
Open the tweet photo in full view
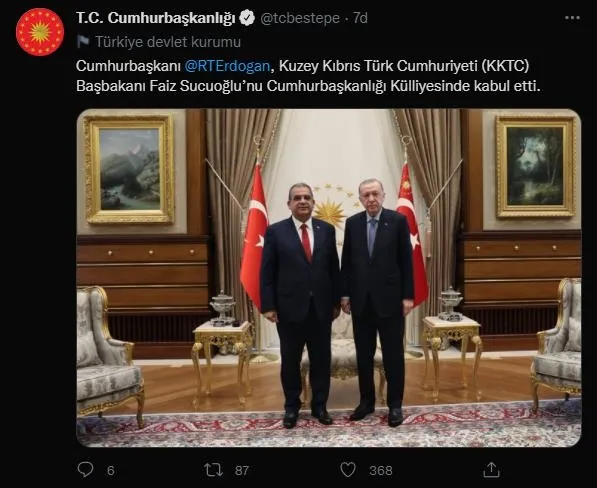pyautogui.click(x=329, y=278)
